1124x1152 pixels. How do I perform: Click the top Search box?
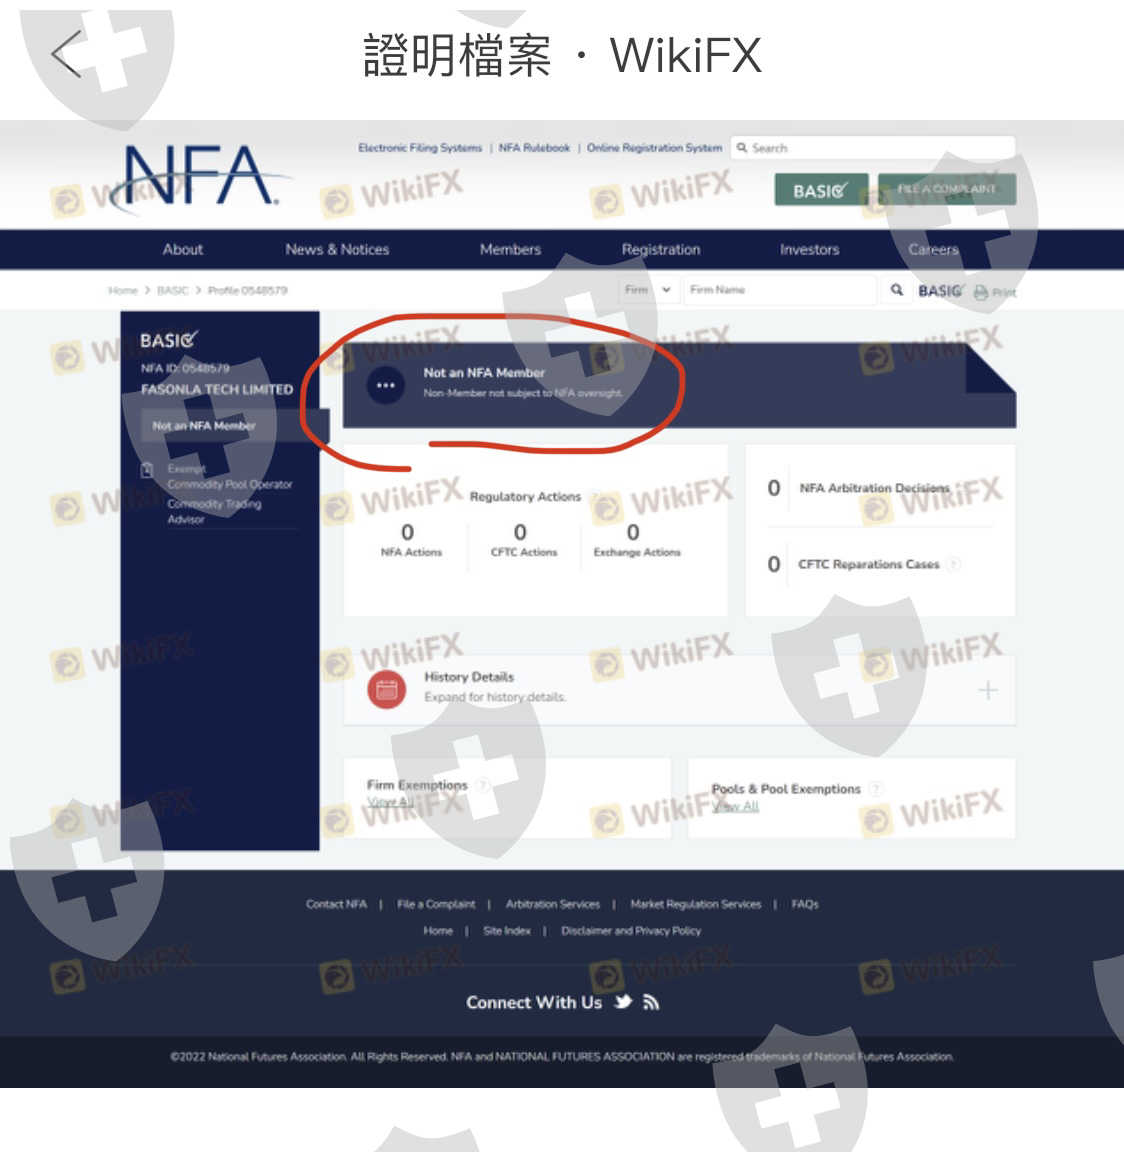point(873,148)
